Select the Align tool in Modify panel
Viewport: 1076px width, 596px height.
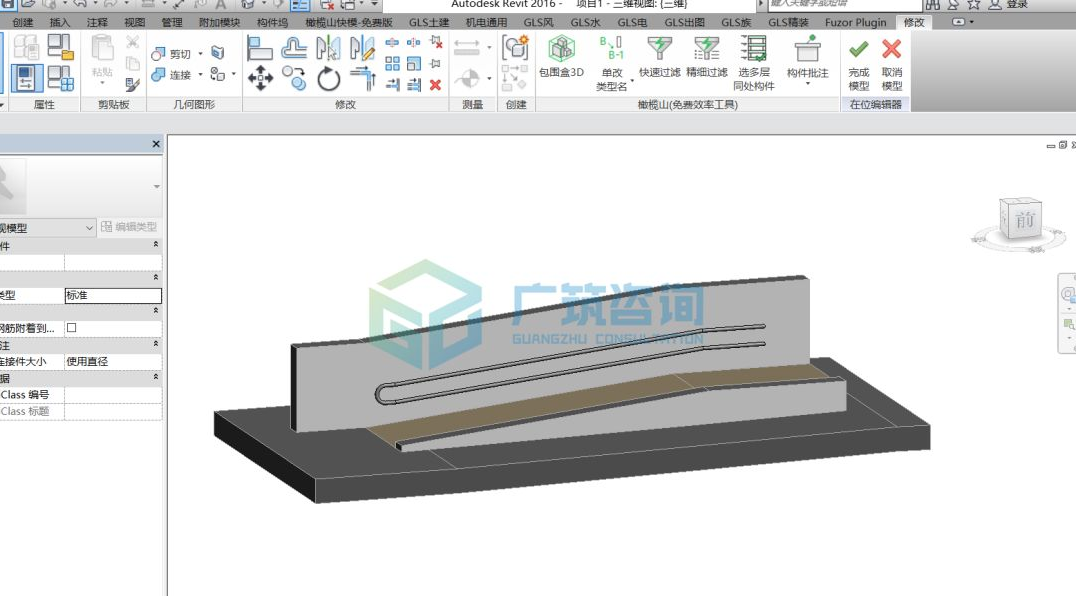point(259,49)
